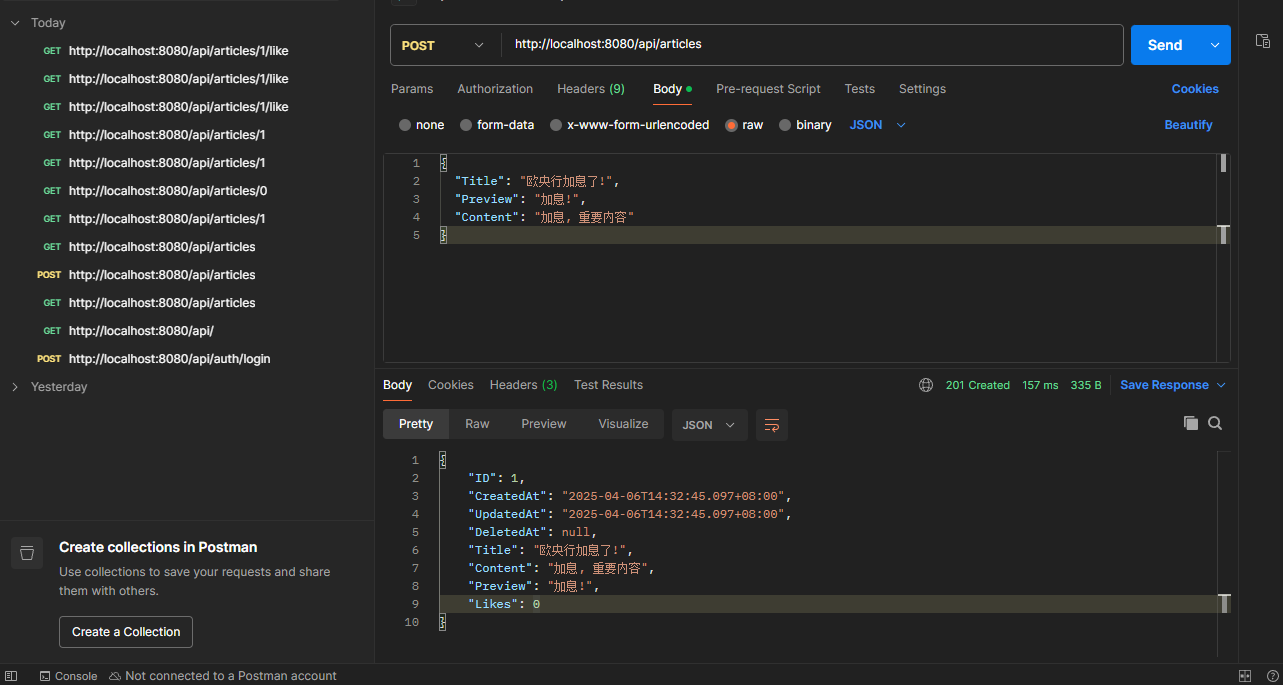
Task: Copy the response body with copy icon
Action: (1190, 423)
